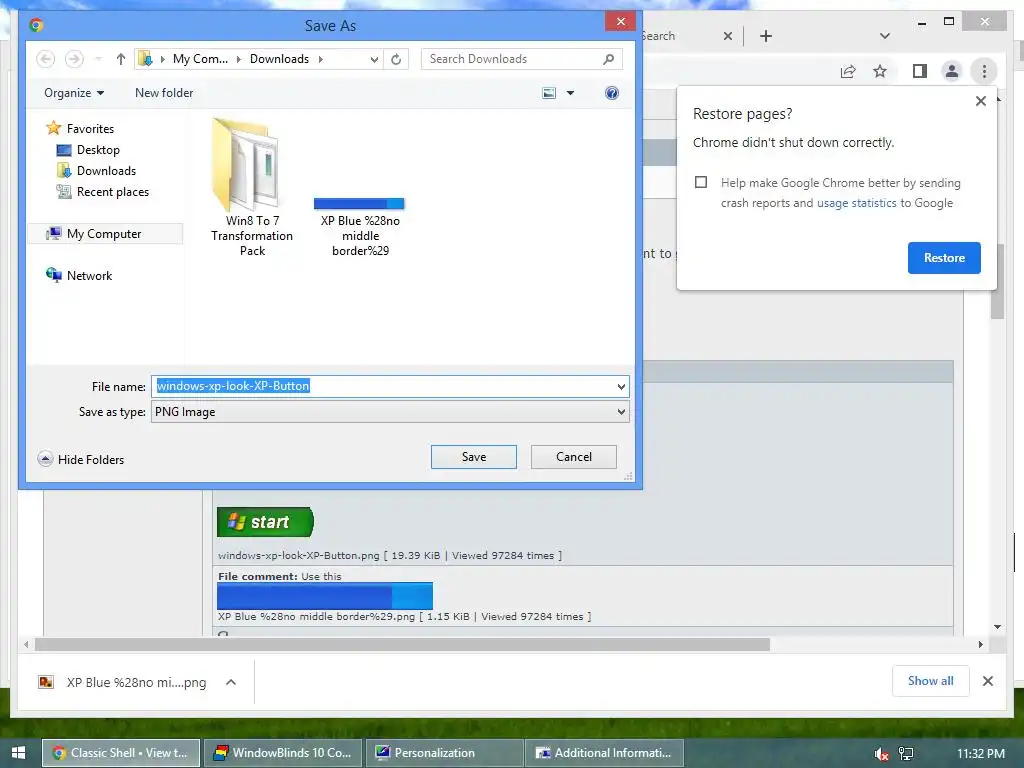1024x768 pixels.
Task: Select the My Com... breadcrumb segment
Action: click(200, 59)
